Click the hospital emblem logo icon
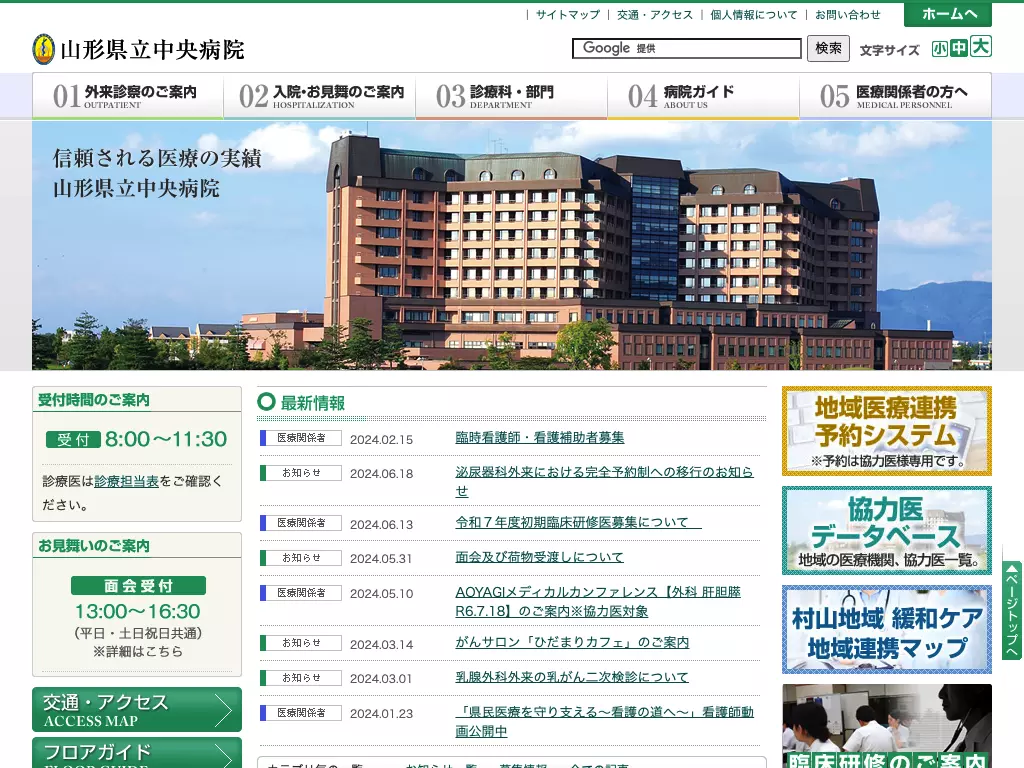1024x768 pixels. [43, 50]
